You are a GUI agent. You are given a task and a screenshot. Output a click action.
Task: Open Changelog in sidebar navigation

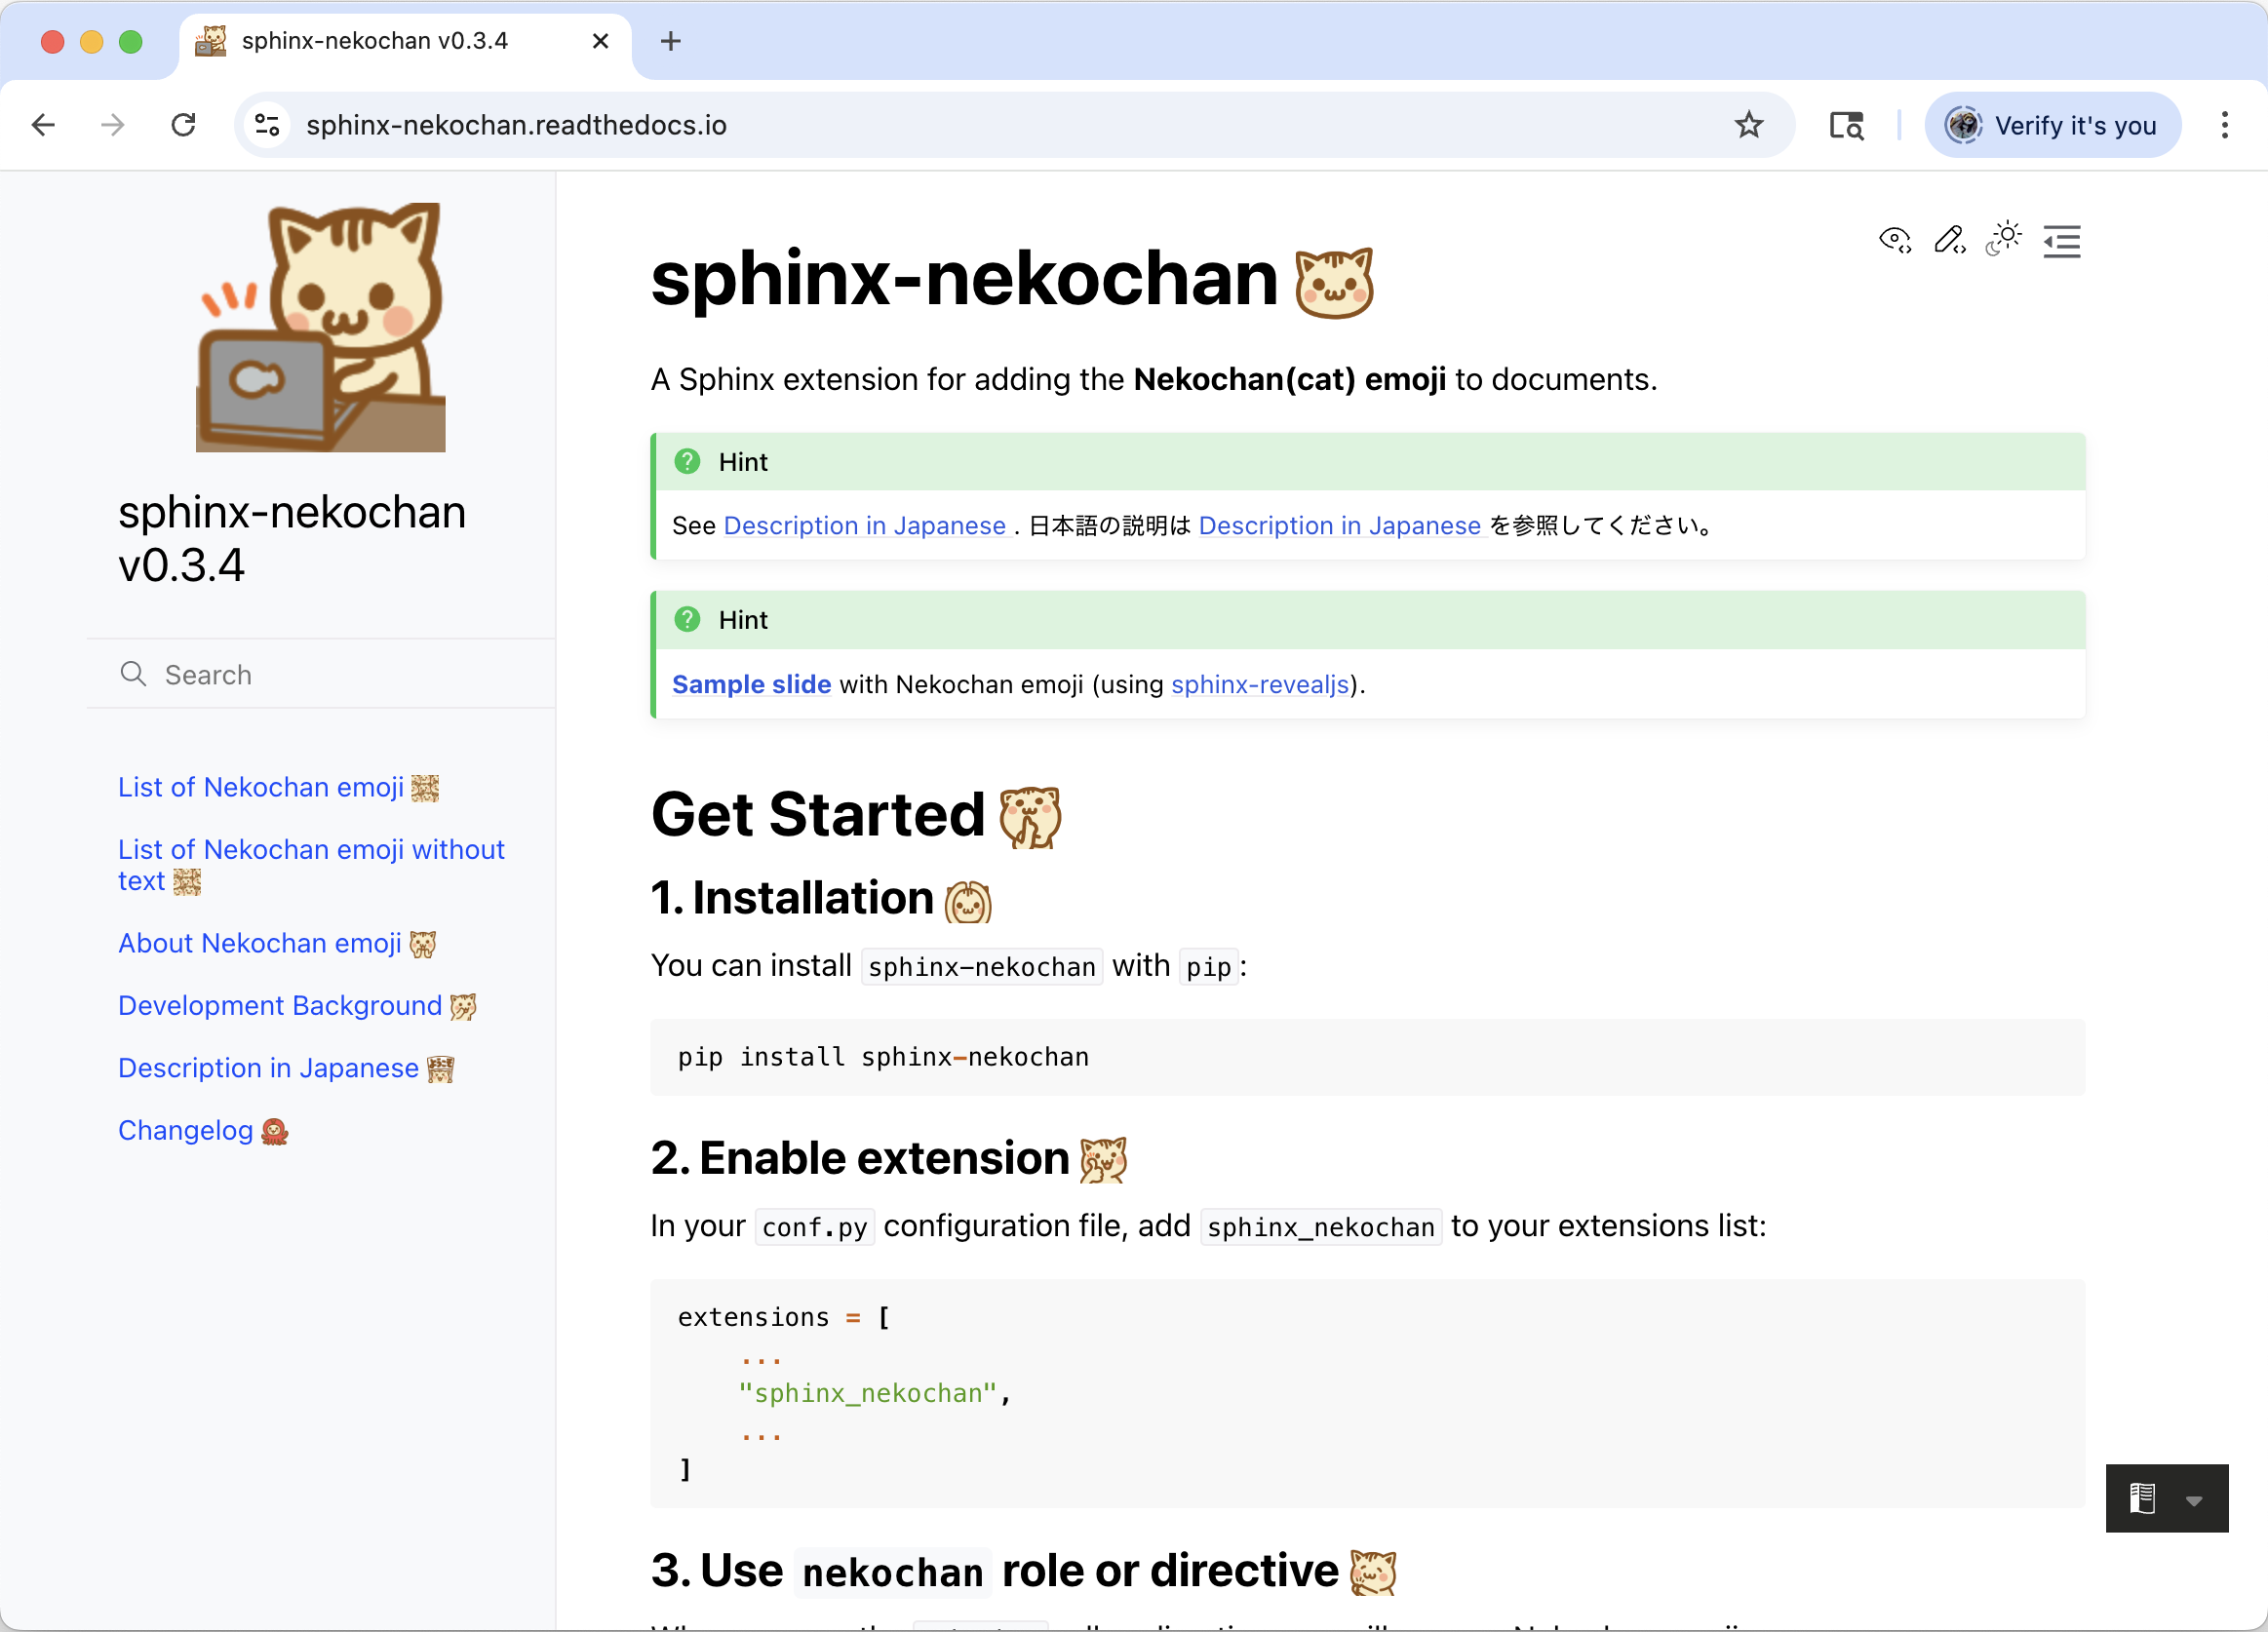coord(185,1130)
